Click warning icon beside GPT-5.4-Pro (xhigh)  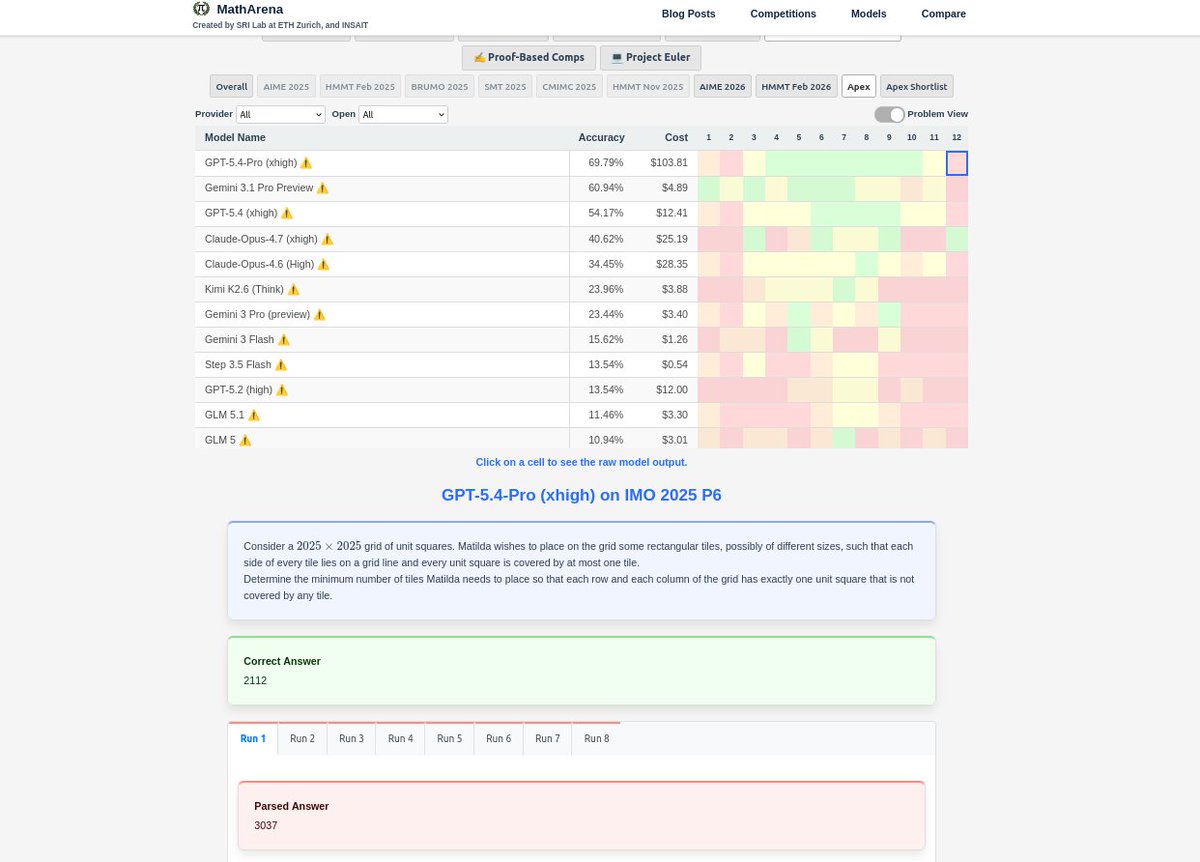306,163
